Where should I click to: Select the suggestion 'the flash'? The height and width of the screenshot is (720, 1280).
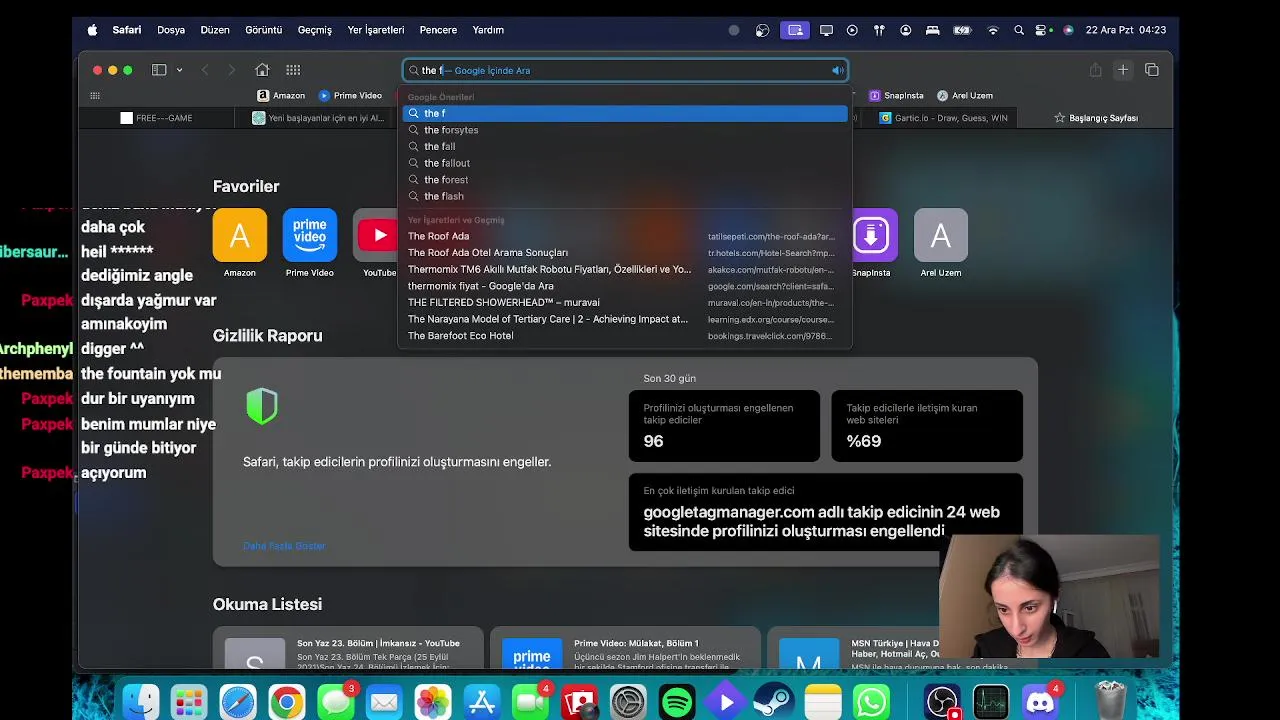point(625,196)
